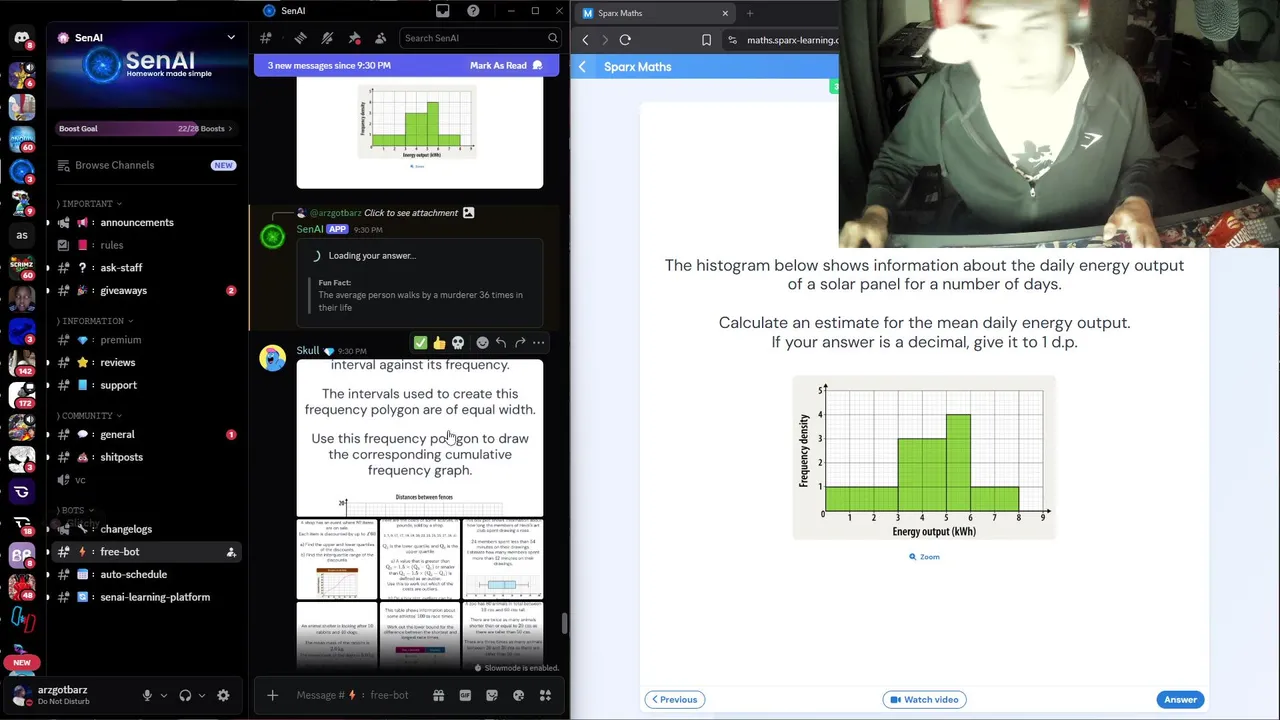The width and height of the screenshot is (1280, 720).
Task: Toggle channel notification mute bell icon
Action: [x=327, y=38]
